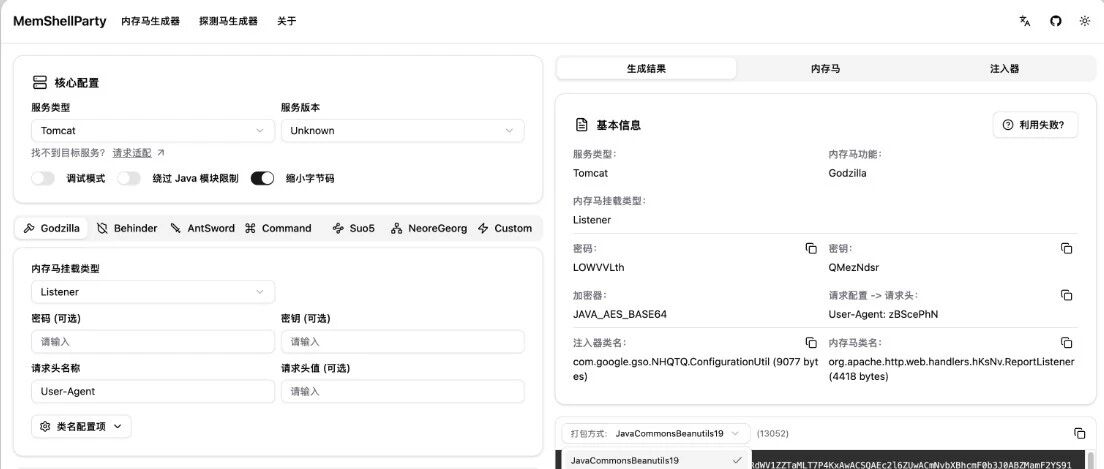This screenshot has width=1104, height=469.
Task: Select the AntSword tab
Action: tap(203, 228)
